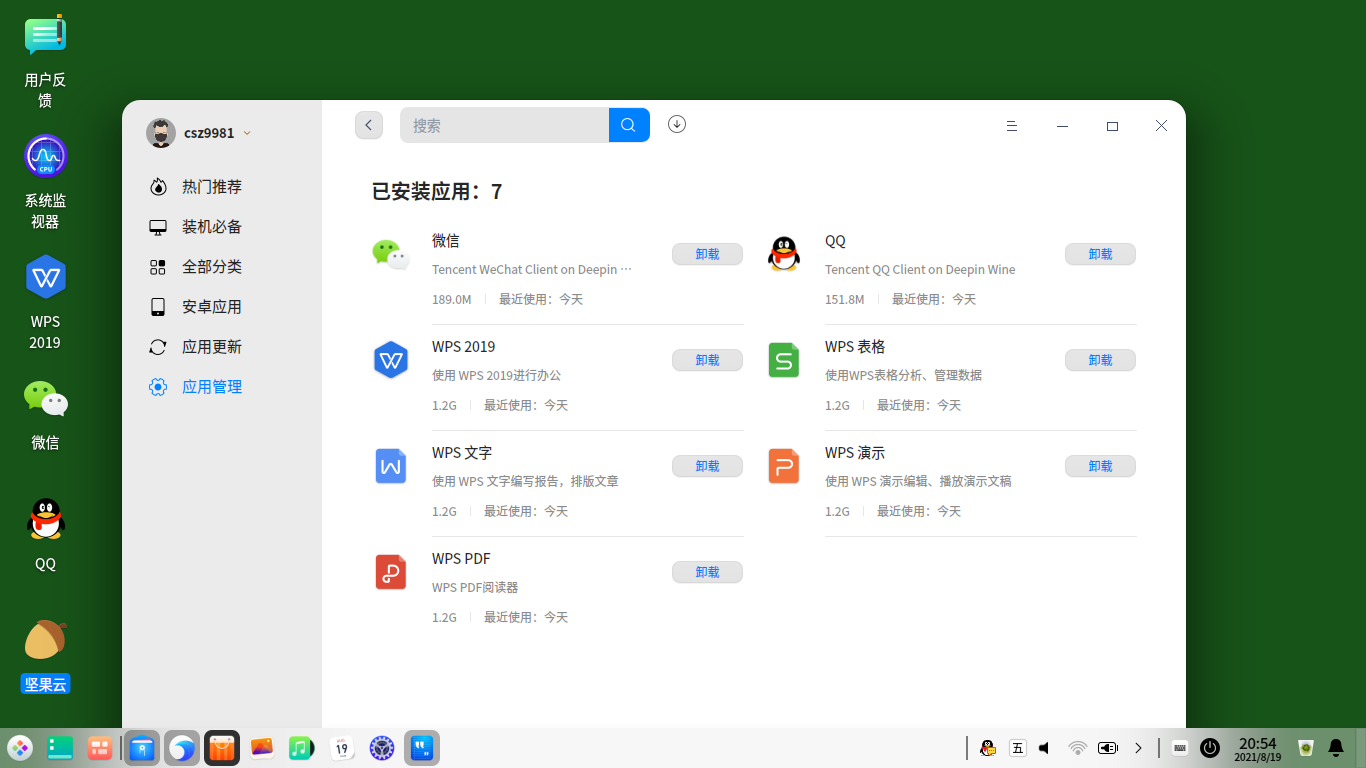The height and width of the screenshot is (768, 1366).
Task: Open the blue gear settings dock icon
Action: pyautogui.click(x=382, y=748)
